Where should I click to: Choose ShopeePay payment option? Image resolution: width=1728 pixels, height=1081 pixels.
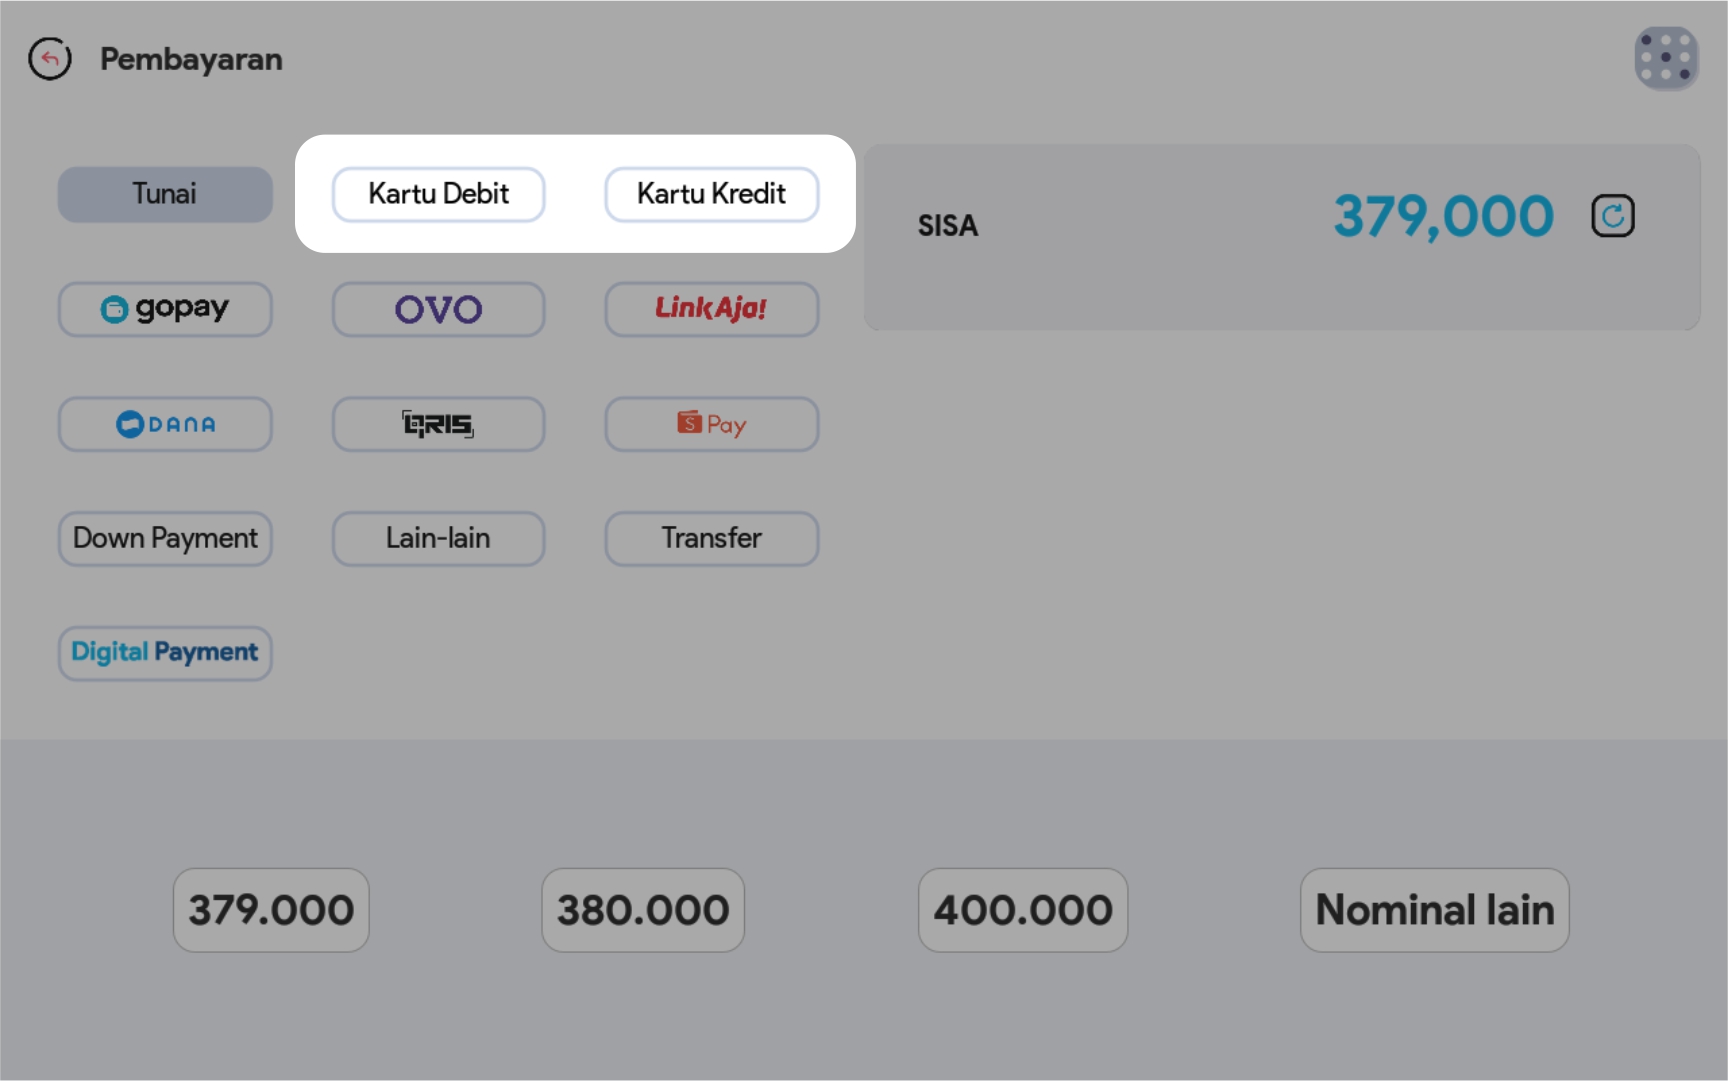click(x=711, y=424)
